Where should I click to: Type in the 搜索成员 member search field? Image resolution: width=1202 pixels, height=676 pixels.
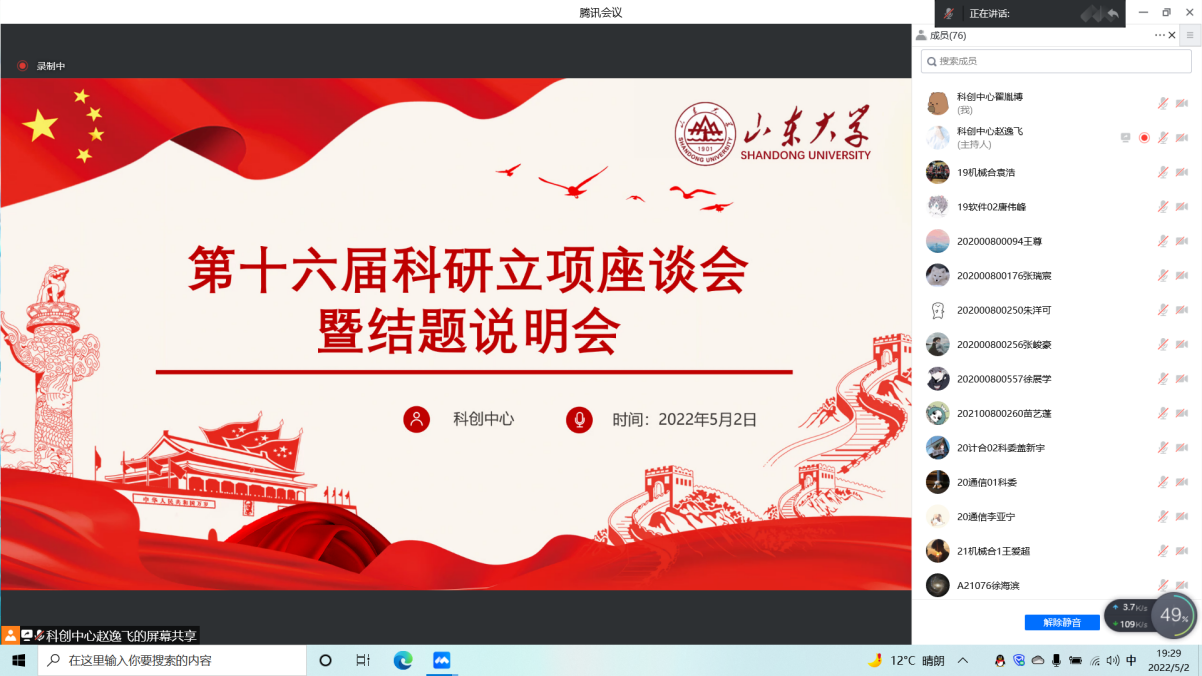pos(1056,61)
